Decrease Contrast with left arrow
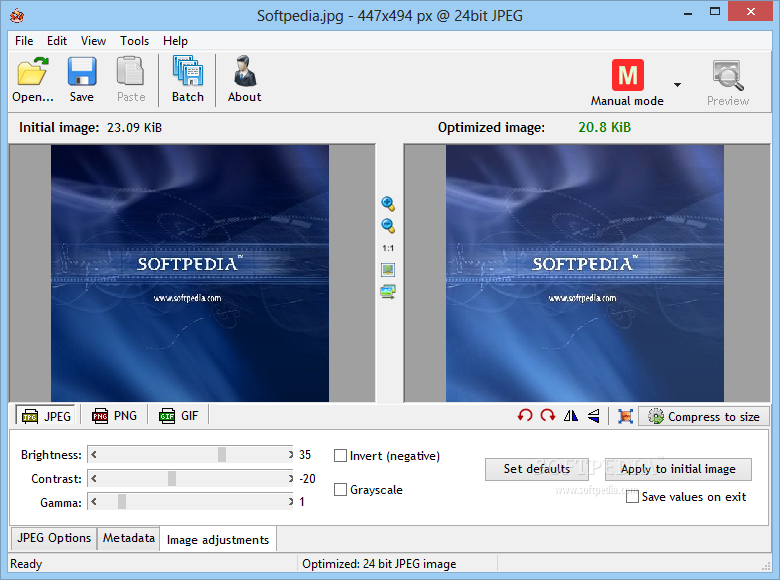 point(94,478)
